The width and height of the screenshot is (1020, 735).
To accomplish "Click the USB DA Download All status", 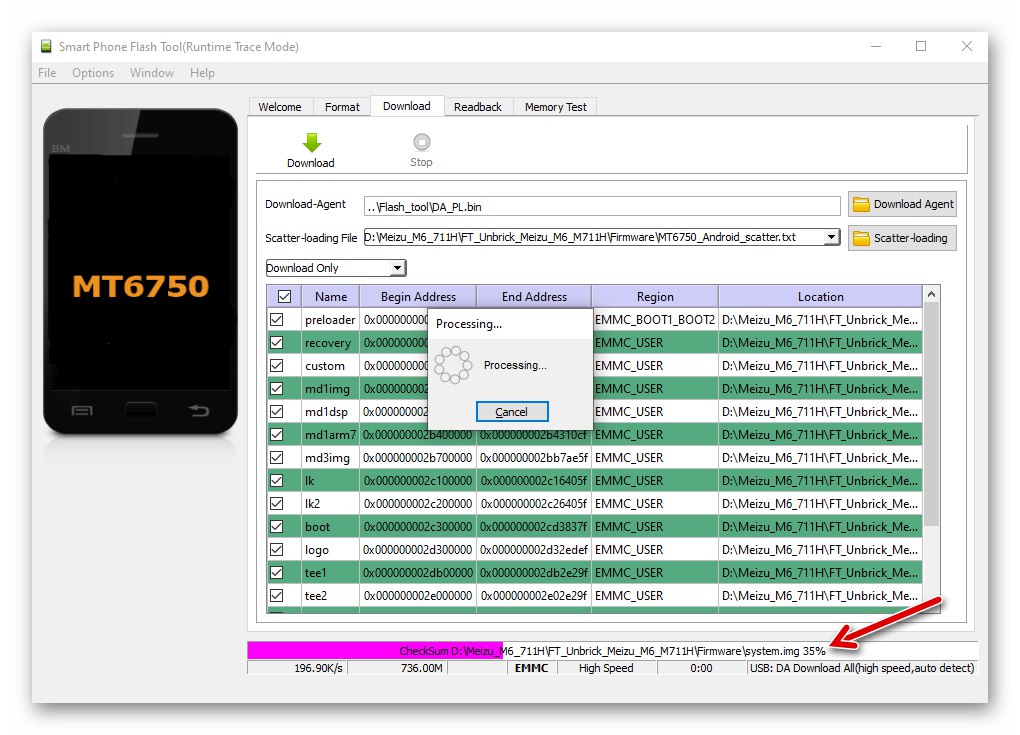I will pyautogui.click(x=862, y=668).
